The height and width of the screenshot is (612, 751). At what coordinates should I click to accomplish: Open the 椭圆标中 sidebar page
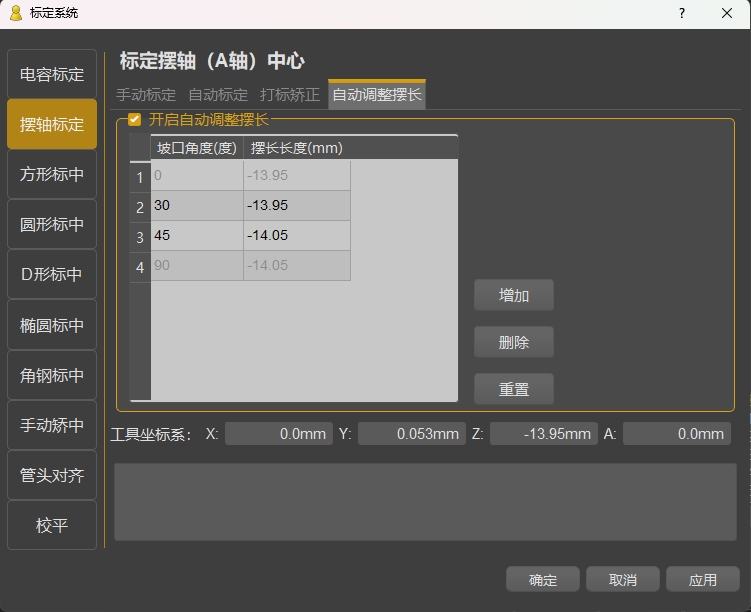coord(52,325)
